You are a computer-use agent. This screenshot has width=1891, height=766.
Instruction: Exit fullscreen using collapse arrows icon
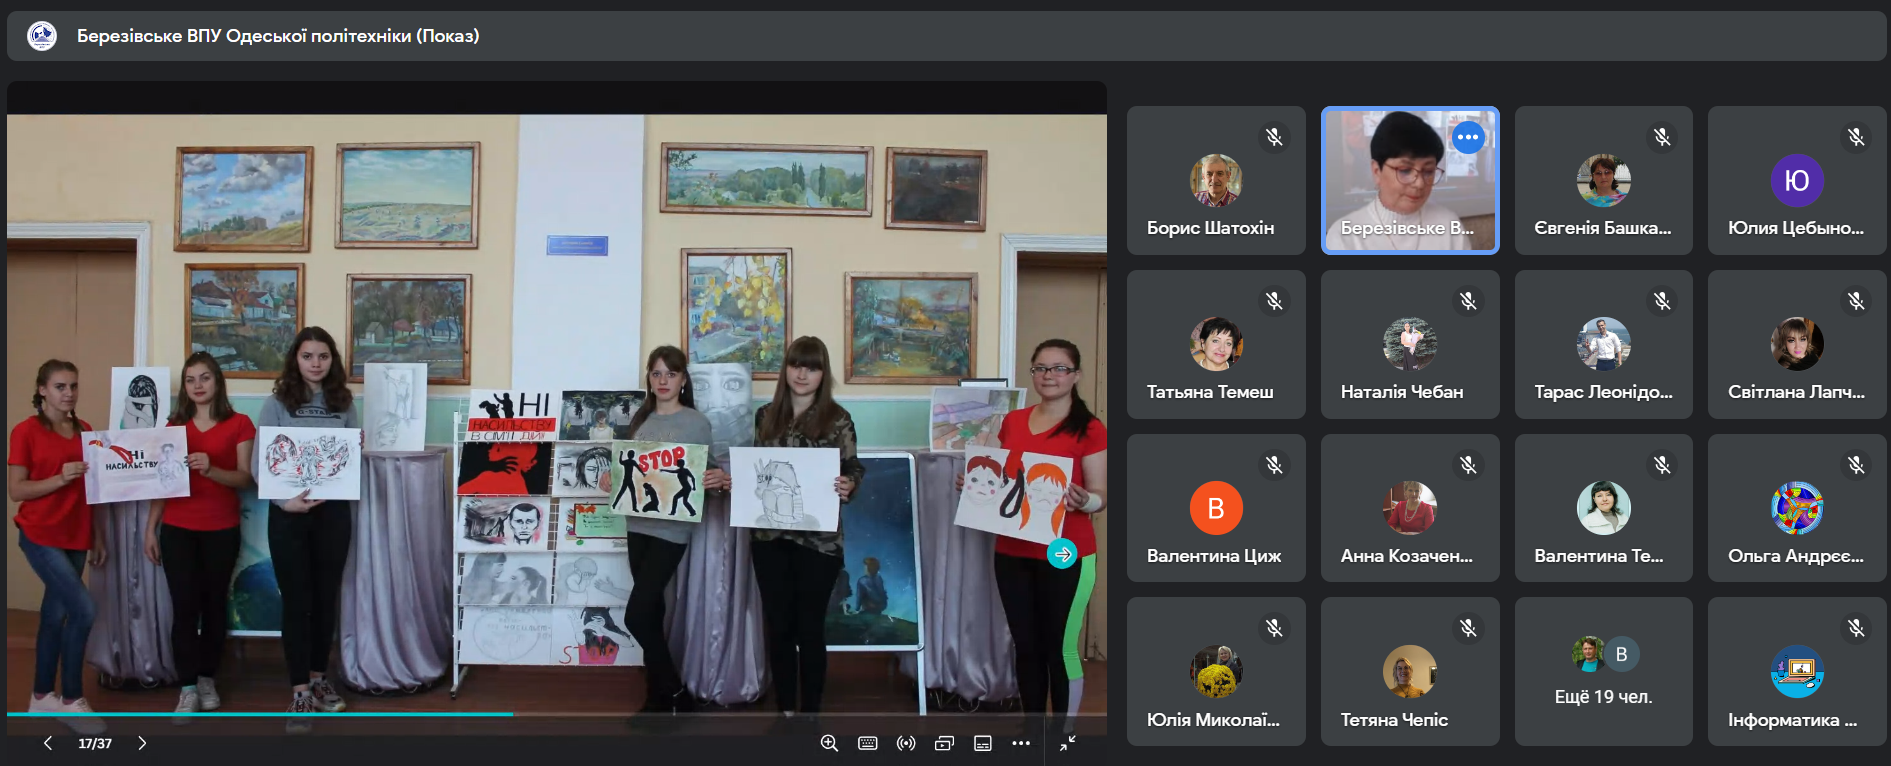1068,743
